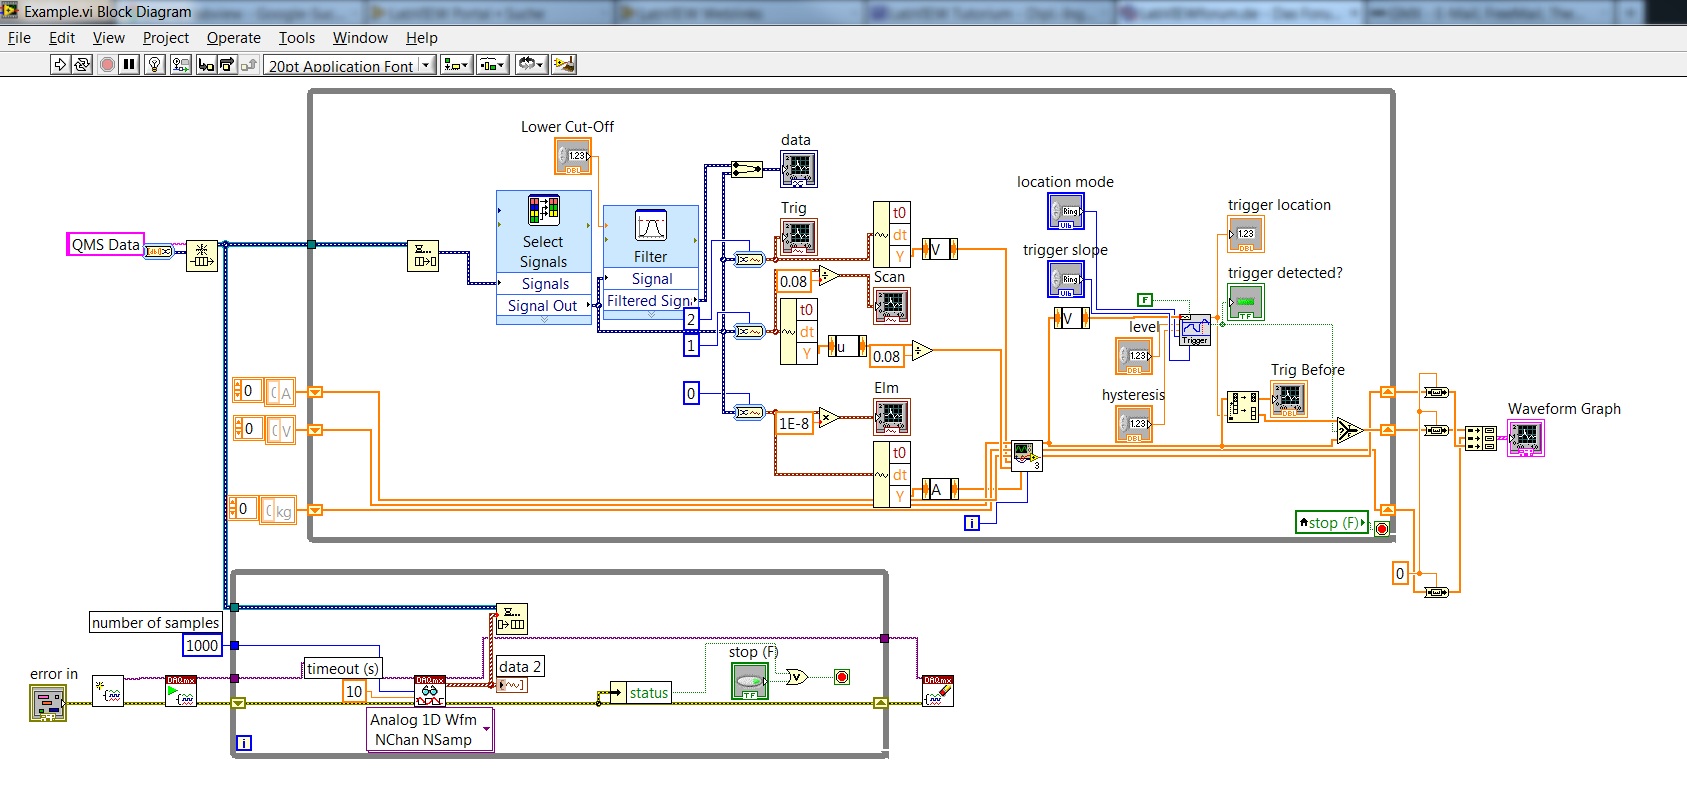Screen dimensions: 1687x801
Task: Click the Step Into icon
Action: [206, 64]
